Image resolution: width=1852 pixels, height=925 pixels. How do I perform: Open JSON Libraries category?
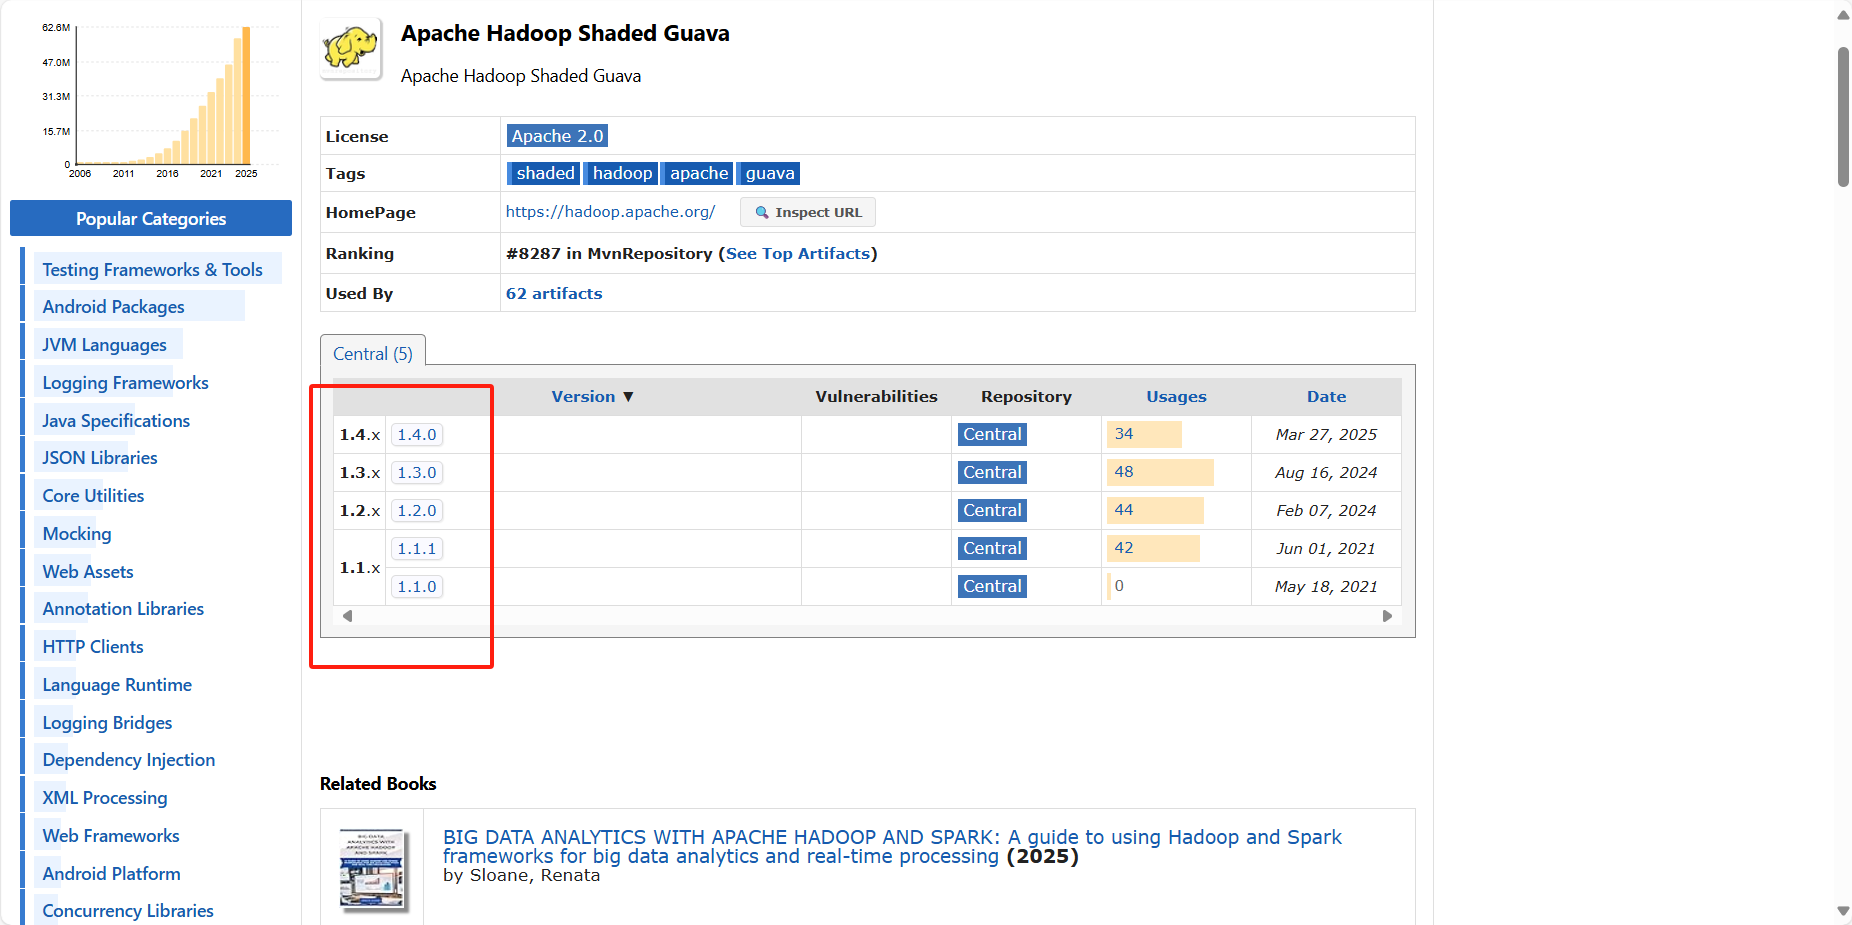pos(100,458)
